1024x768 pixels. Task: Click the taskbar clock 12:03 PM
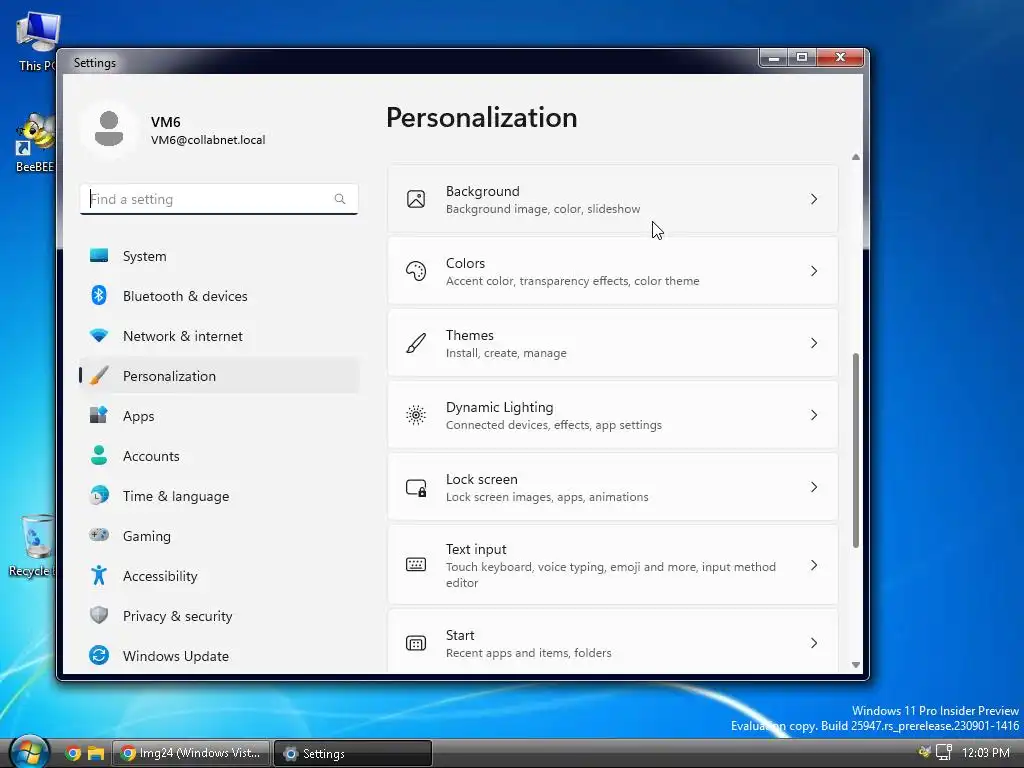pyautogui.click(x=985, y=753)
